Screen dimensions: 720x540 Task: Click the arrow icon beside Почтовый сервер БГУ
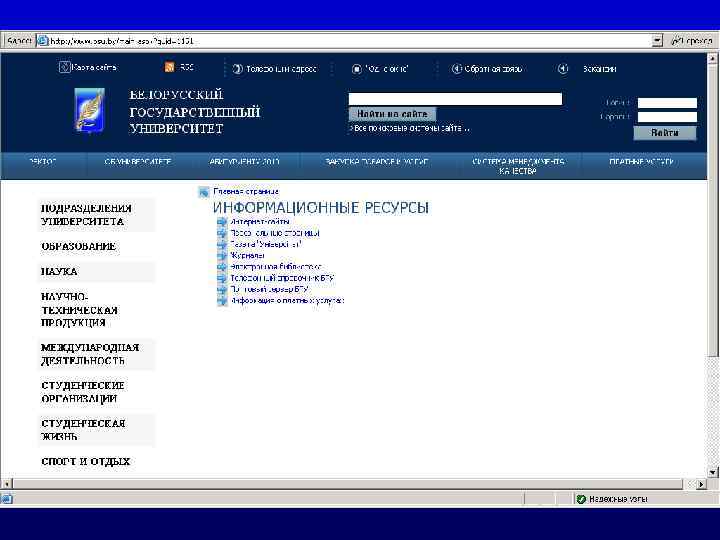222,289
